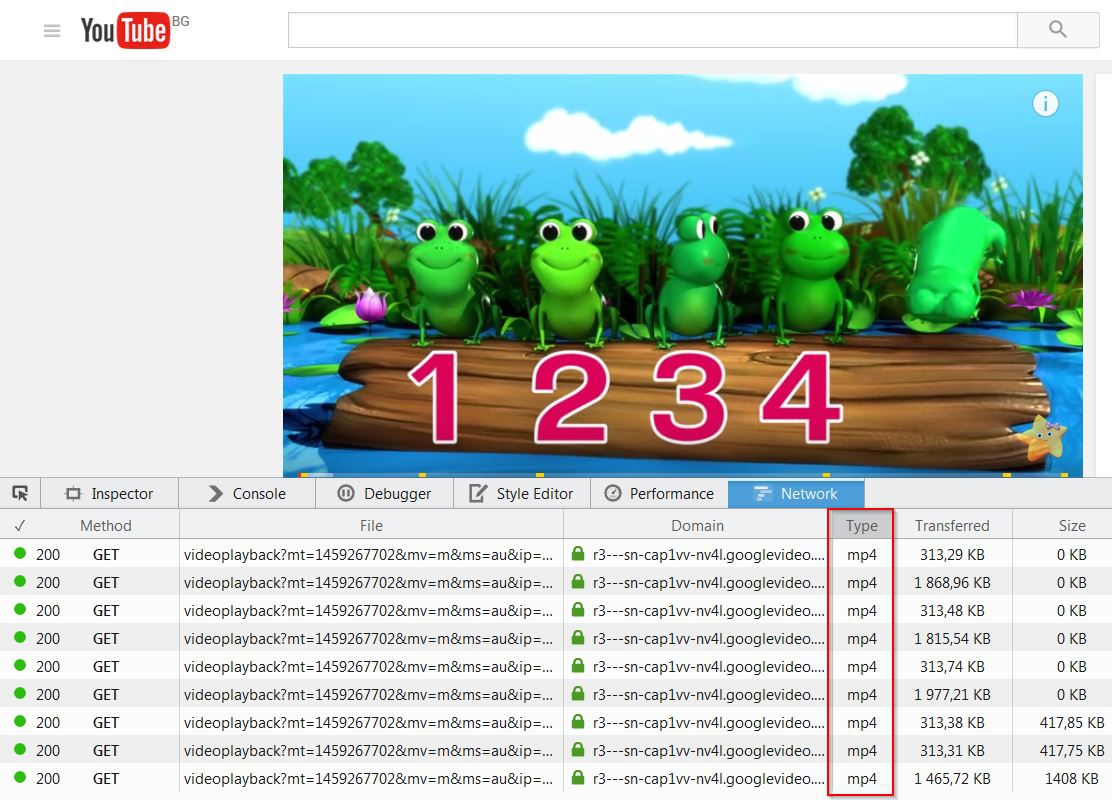Sort requests by Type column header
The image size is (1112, 800).
(x=861, y=525)
